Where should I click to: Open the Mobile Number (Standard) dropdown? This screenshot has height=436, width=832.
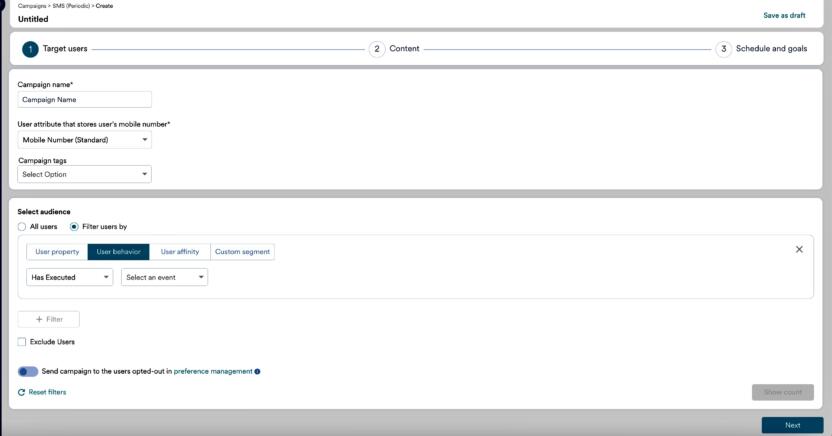84,139
